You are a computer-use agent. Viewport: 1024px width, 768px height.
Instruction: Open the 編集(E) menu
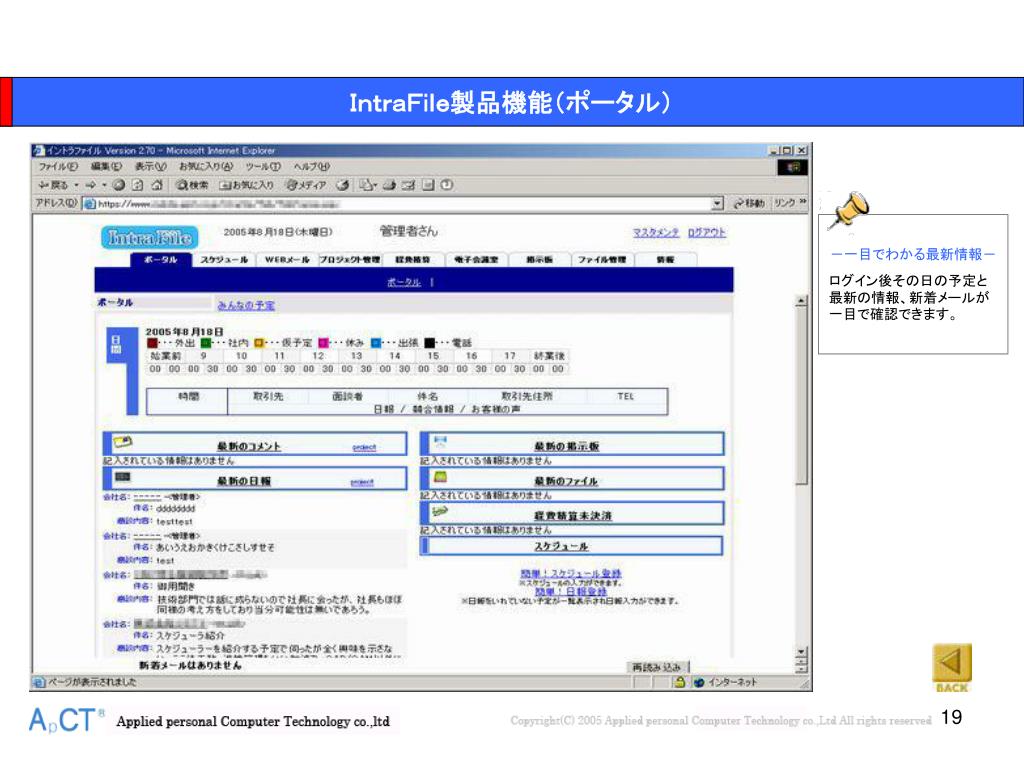(x=106, y=167)
